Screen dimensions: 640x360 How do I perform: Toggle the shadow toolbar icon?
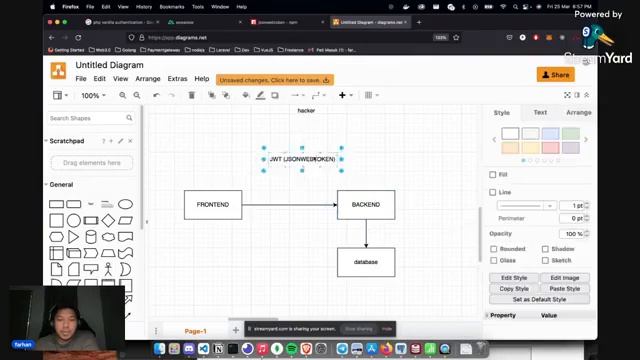tap(275, 95)
